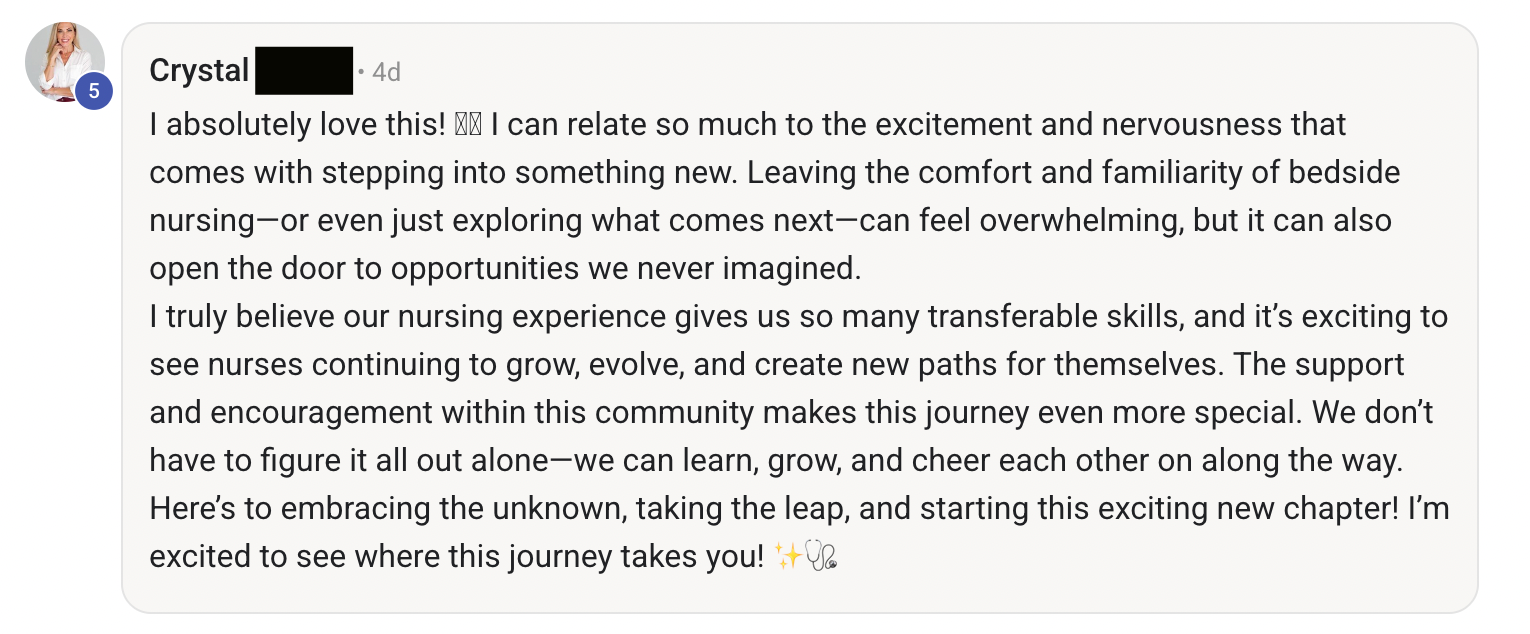Click the 4d comment timestamp

point(386,72)
